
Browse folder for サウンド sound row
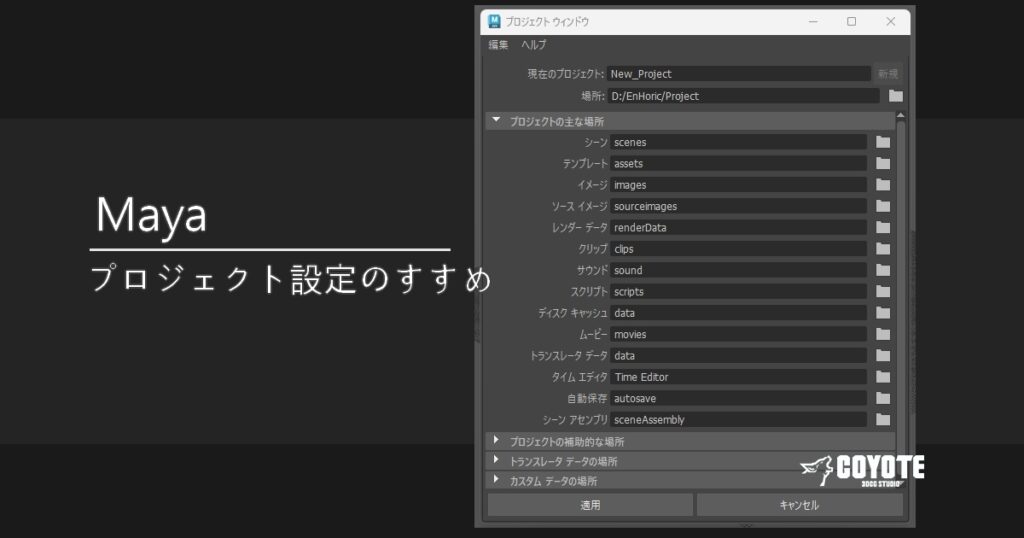(x=883, y=270)
